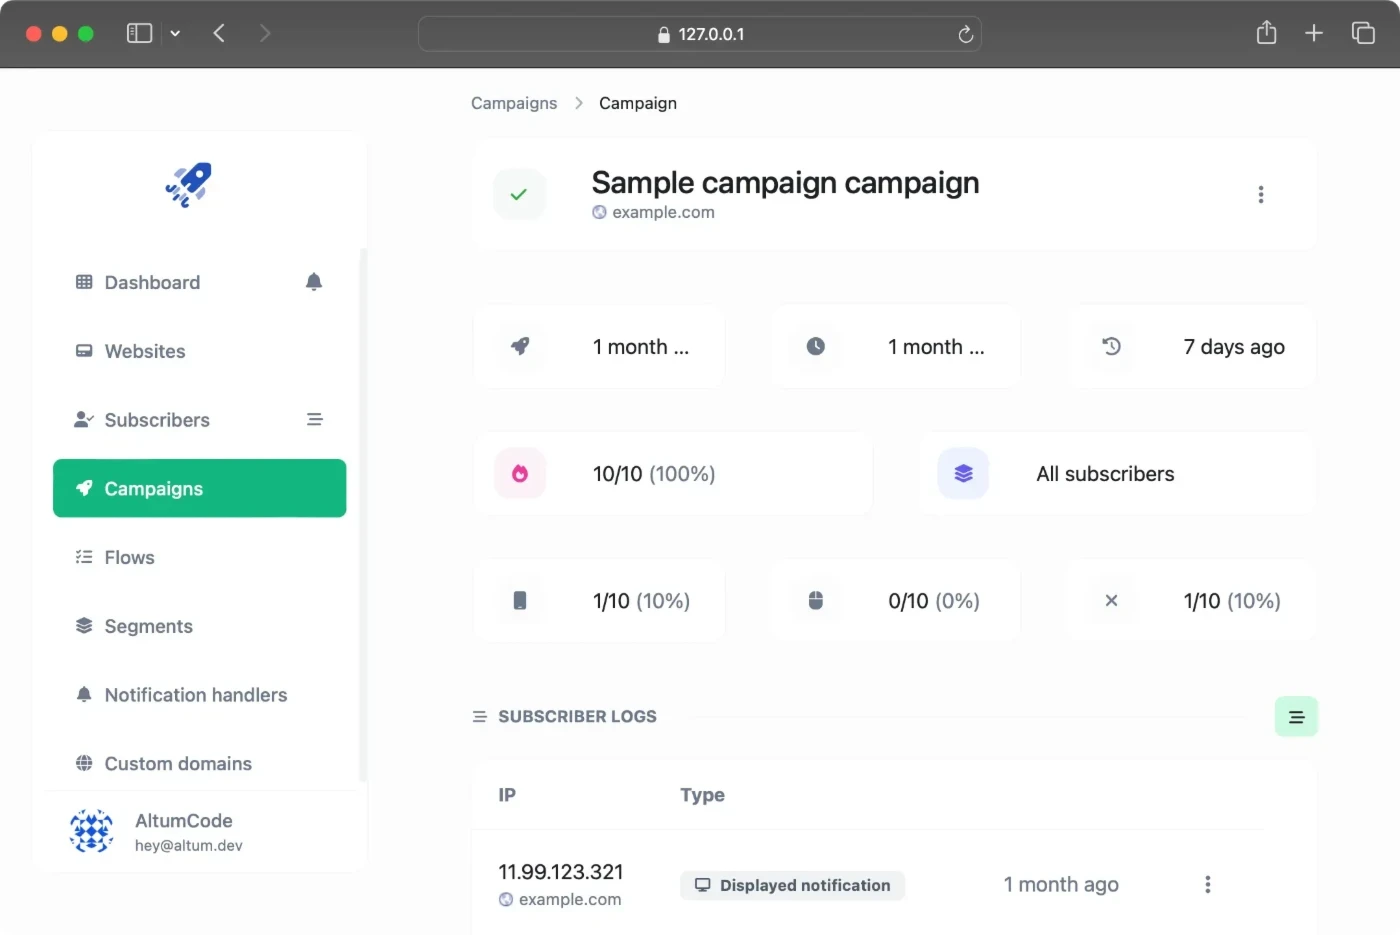The width and height of the screenshot is (1400, 935).
Task: Navigate to Segments page
Action: pos(149,627)
